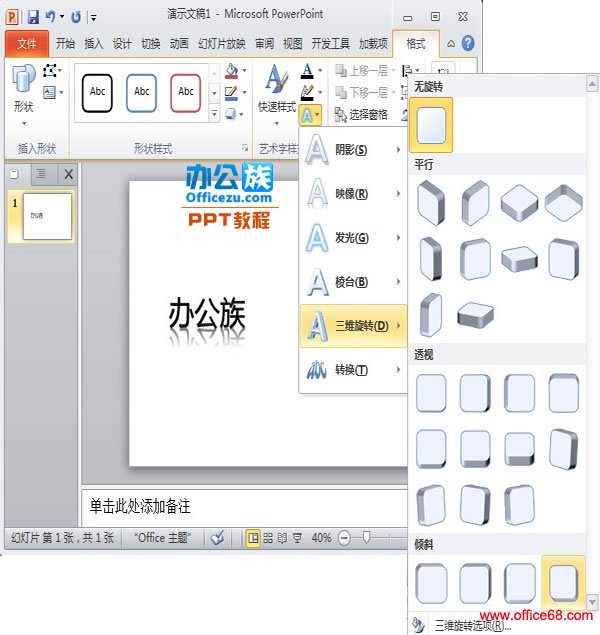Viewport: 600px width, 635px height.
Task: Open the Shape Fill dropdown arrow
Action: 244,71
